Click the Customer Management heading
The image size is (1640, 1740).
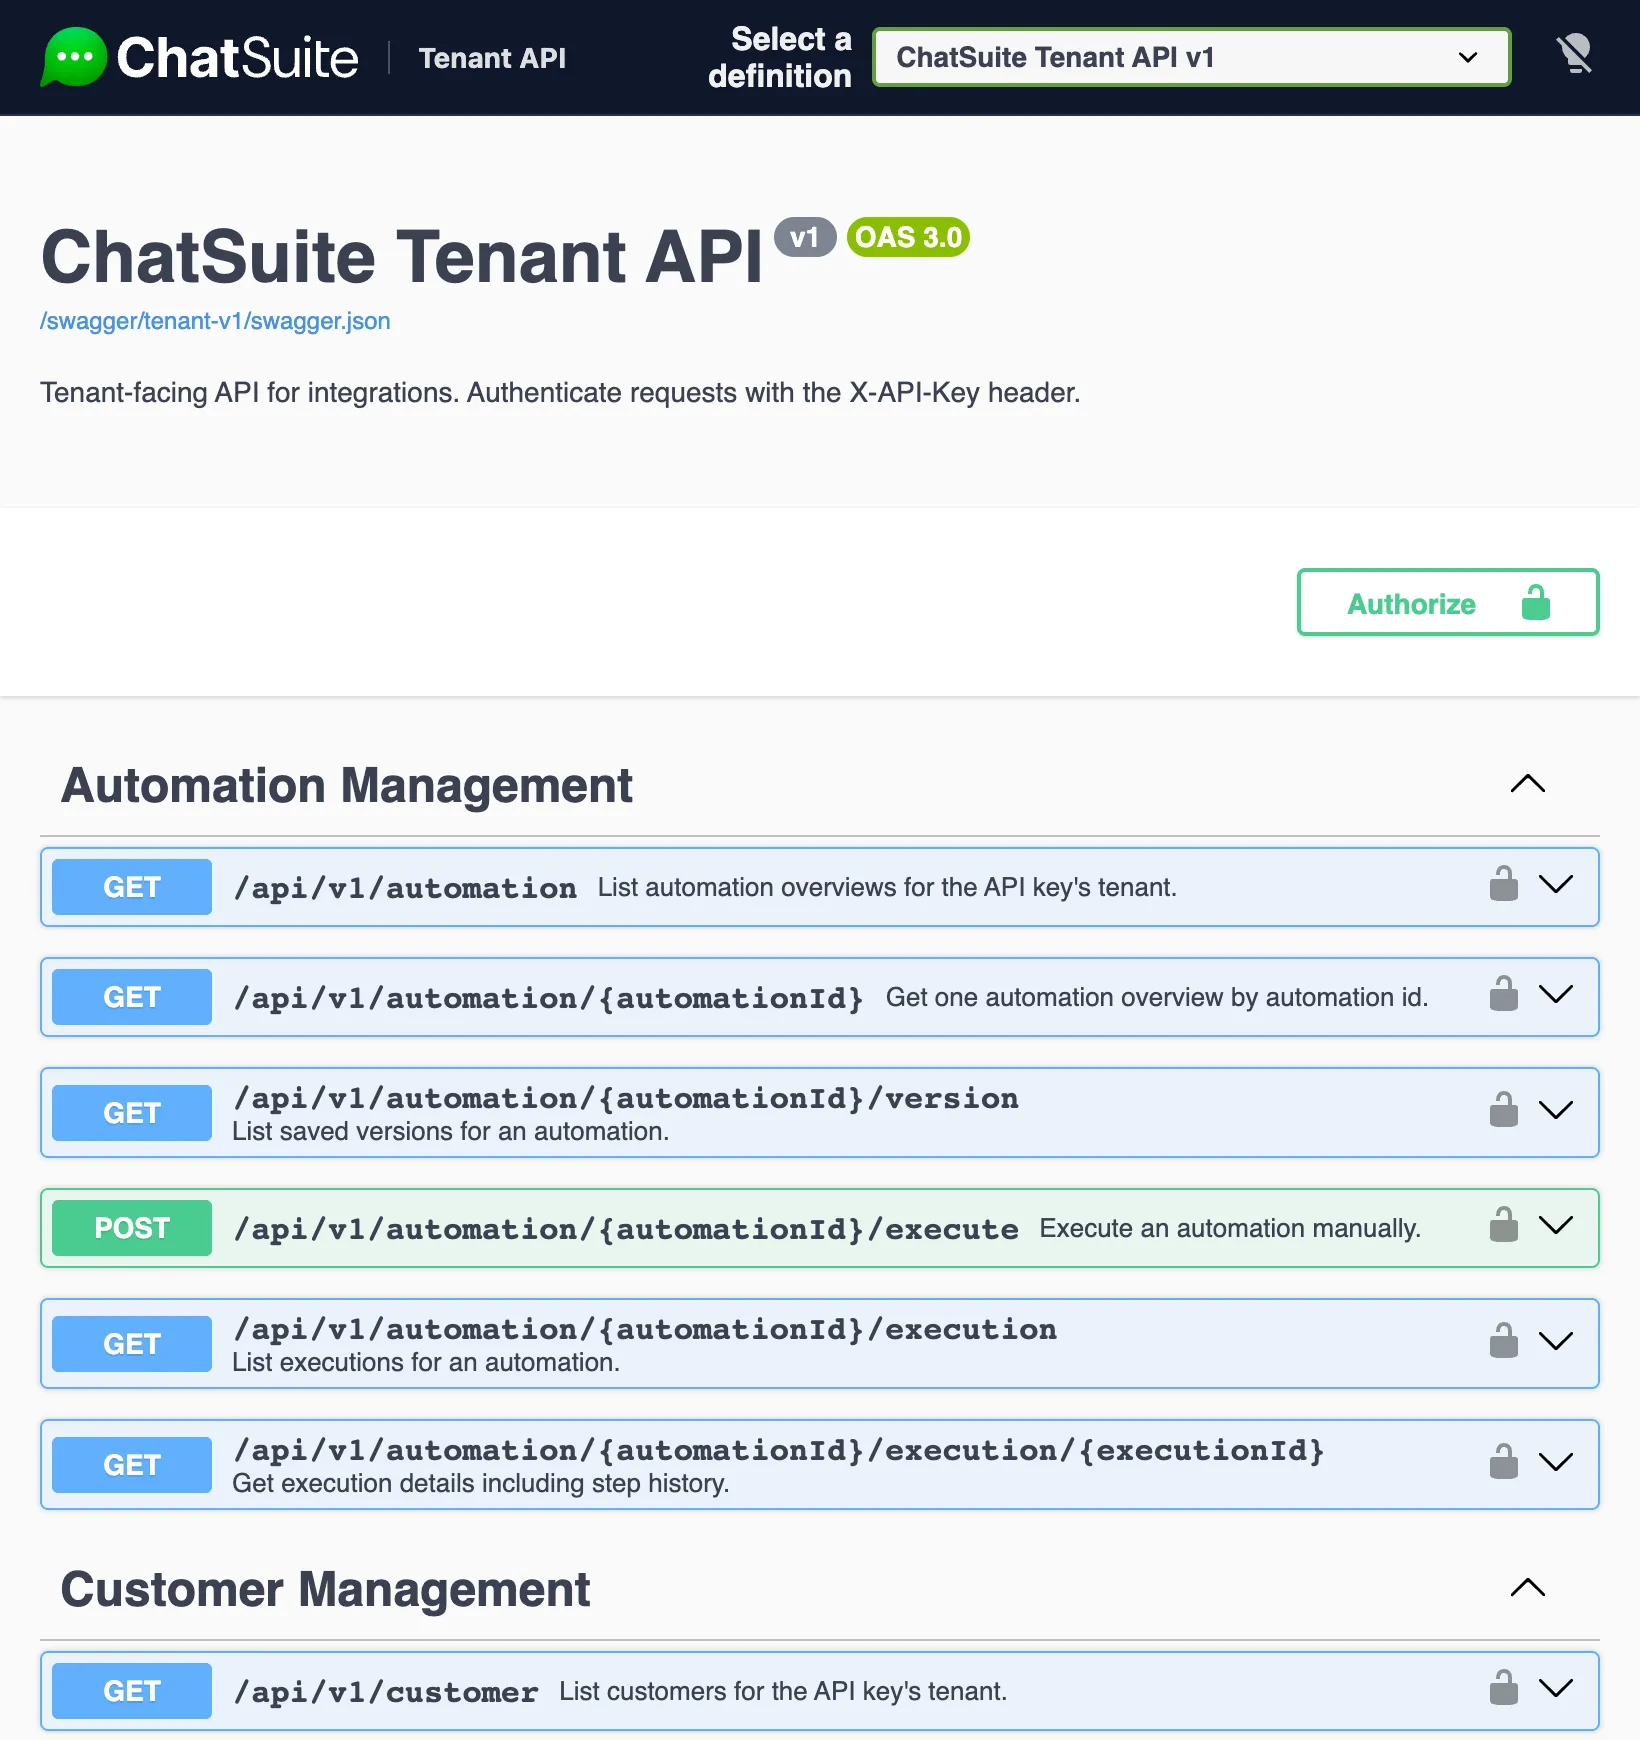[x=326, y=1590]
